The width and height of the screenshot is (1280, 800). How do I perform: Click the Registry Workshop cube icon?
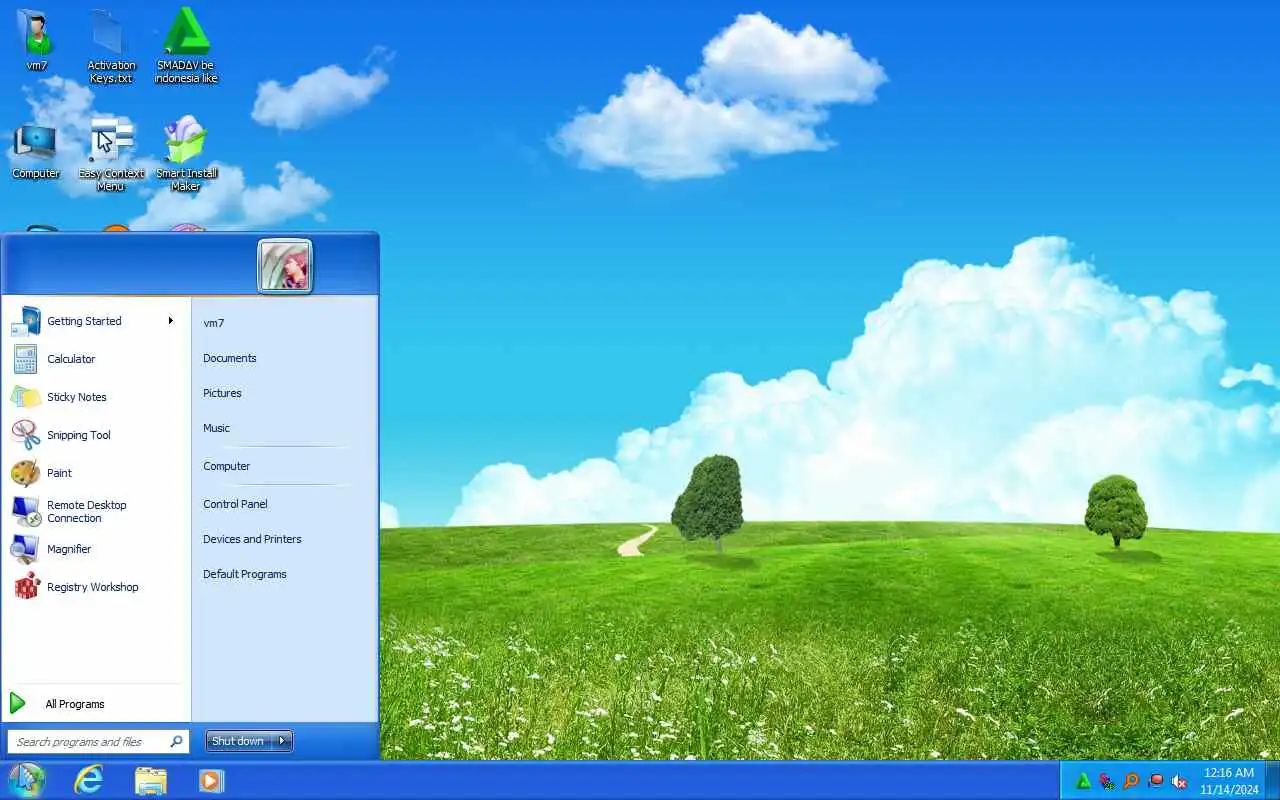pos(25,587)
